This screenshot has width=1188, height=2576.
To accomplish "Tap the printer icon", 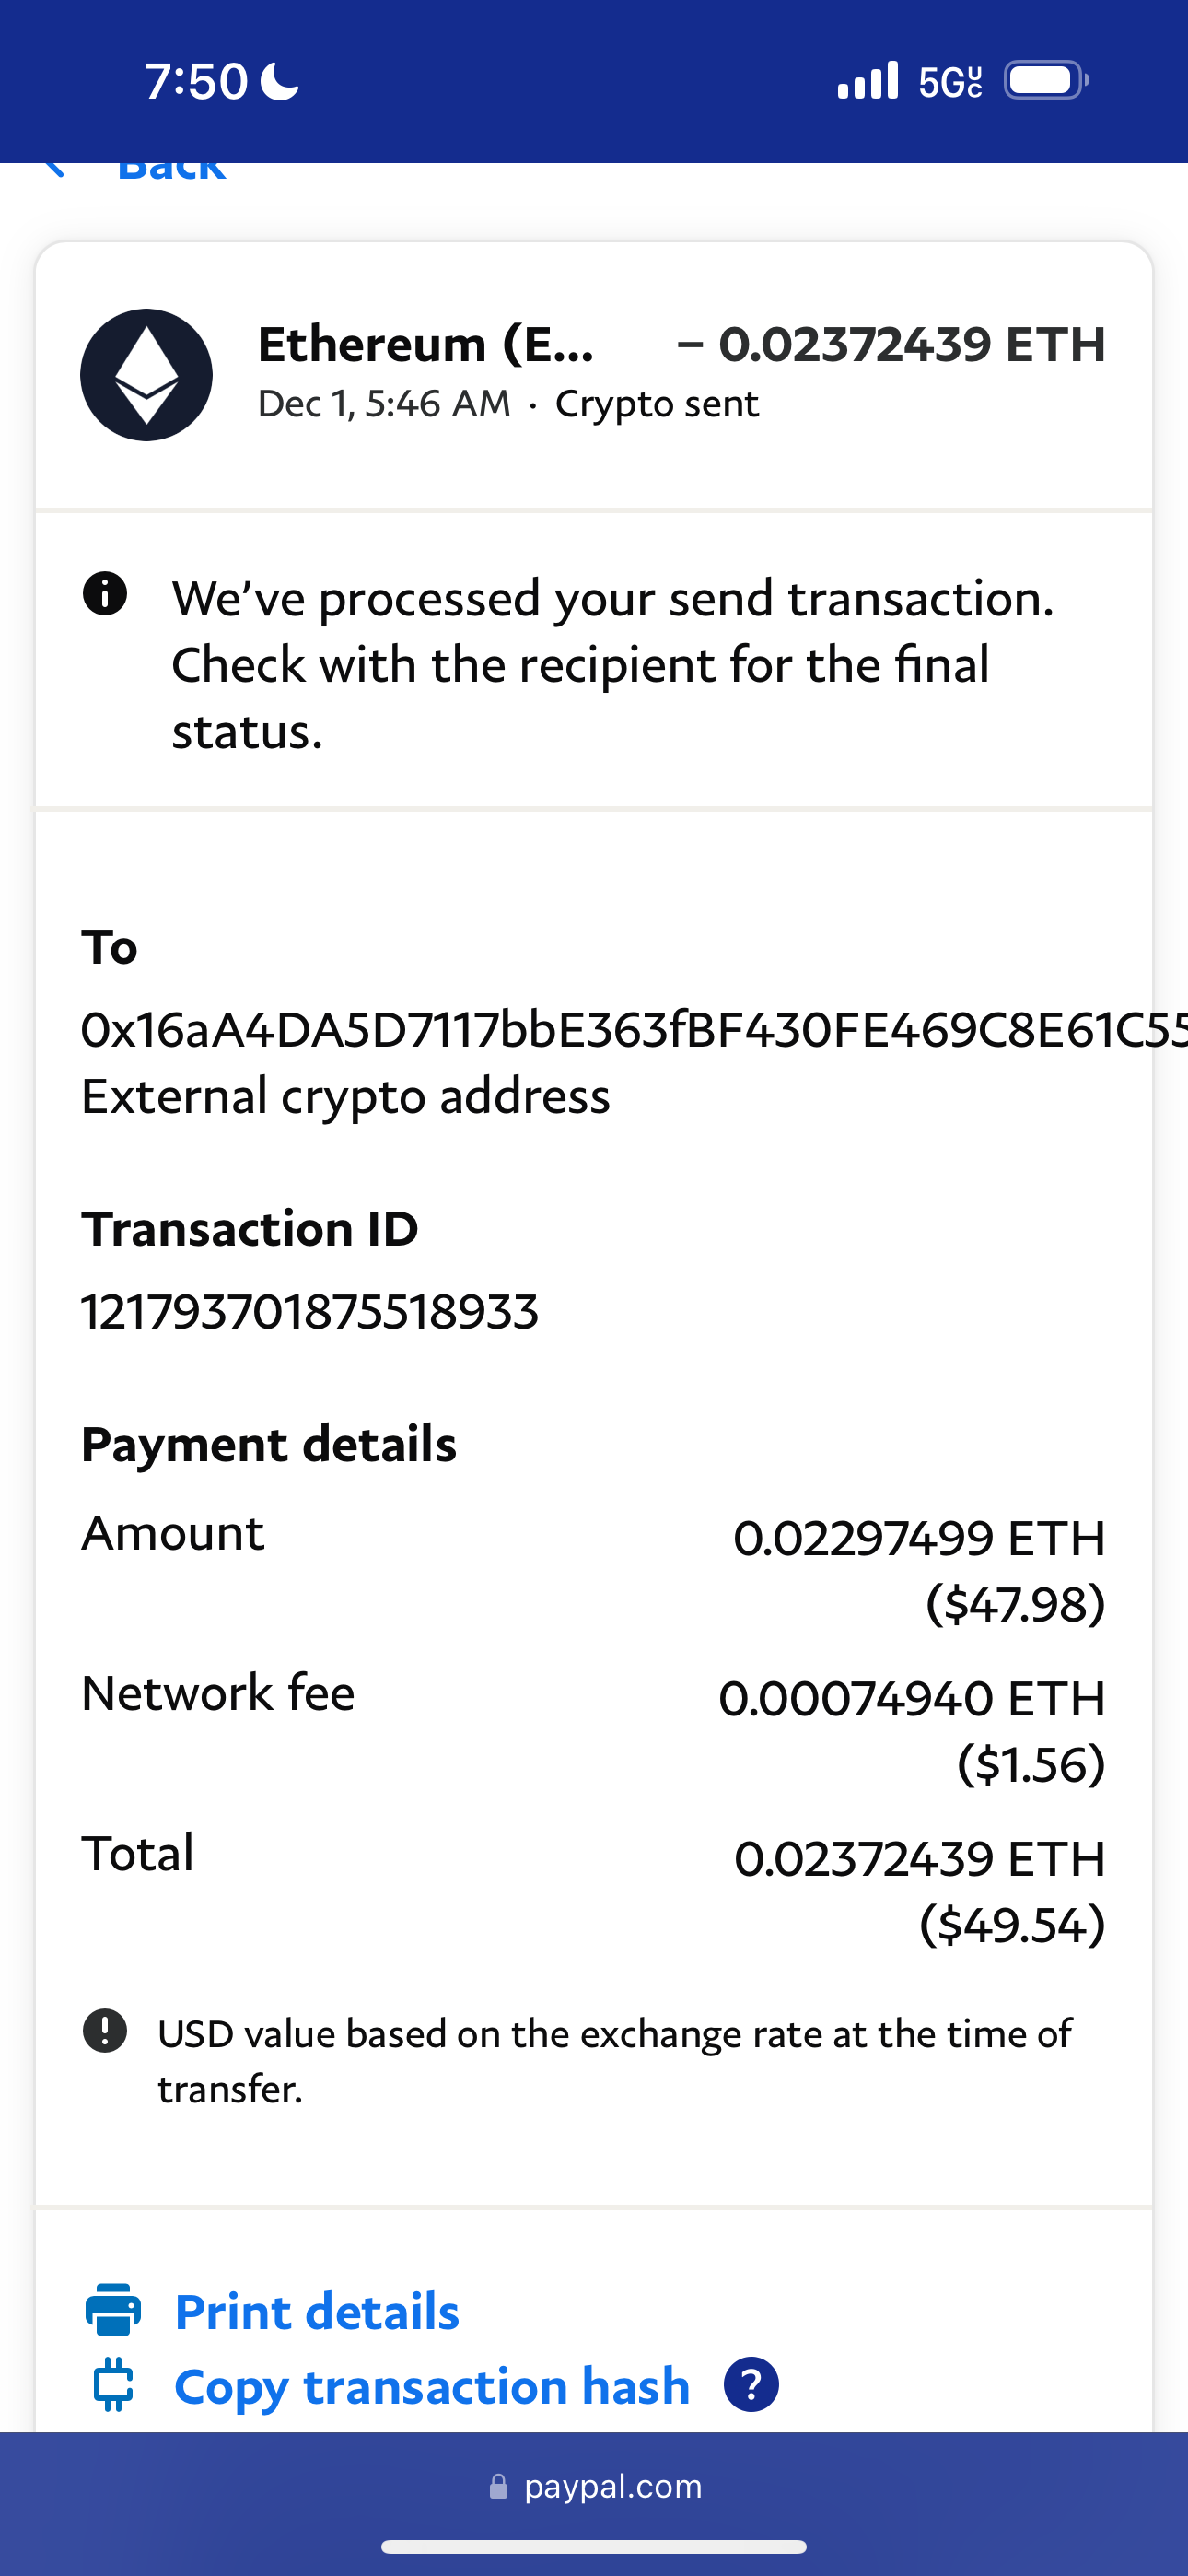I will click(x=113, y=2311).
